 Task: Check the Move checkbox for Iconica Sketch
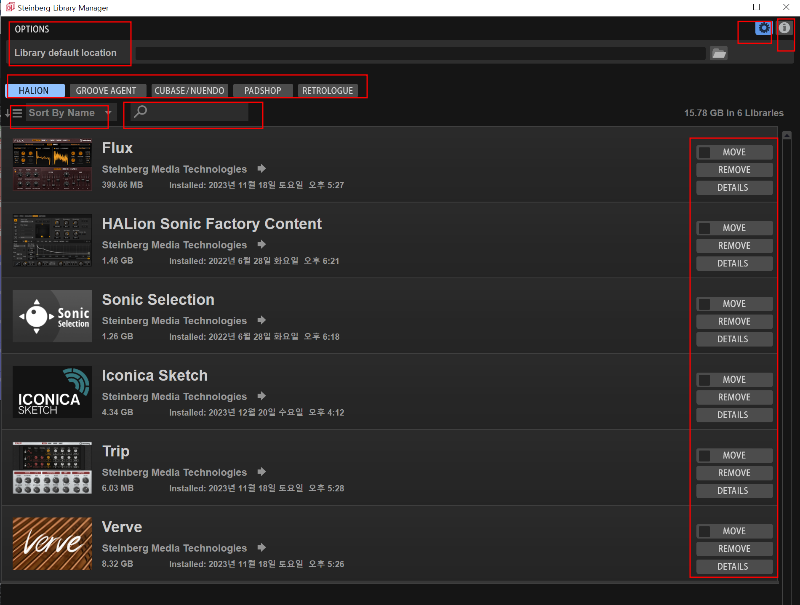[705, 380]
